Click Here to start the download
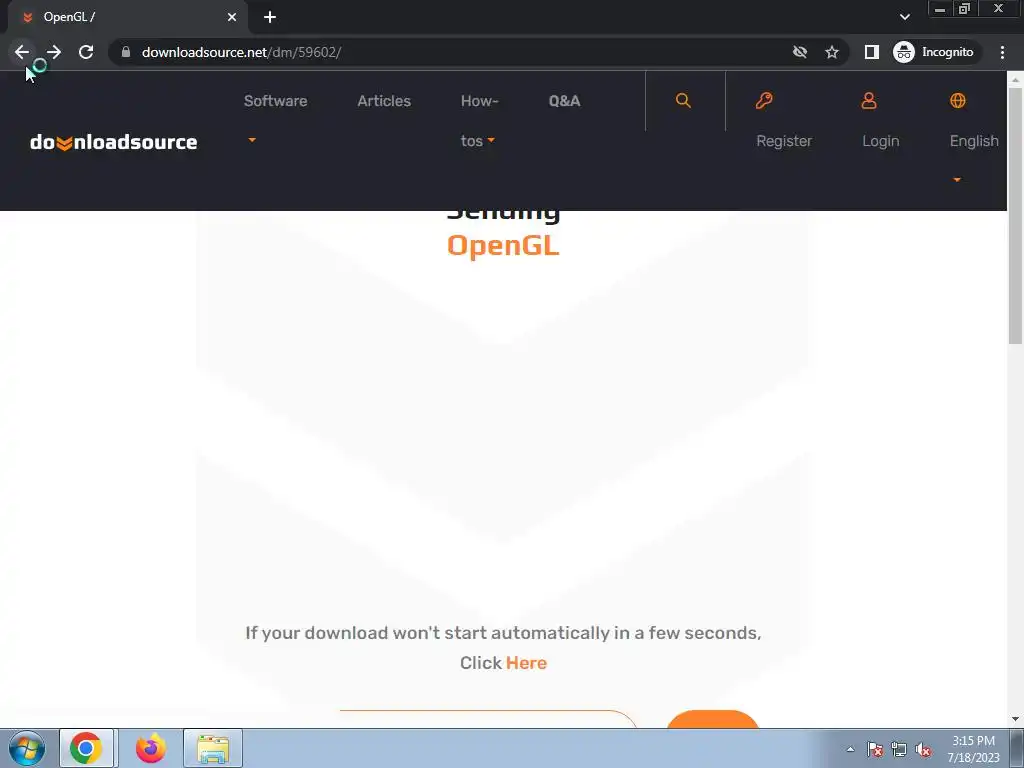This screenshot has width=1024, height=768. (526, 663)
